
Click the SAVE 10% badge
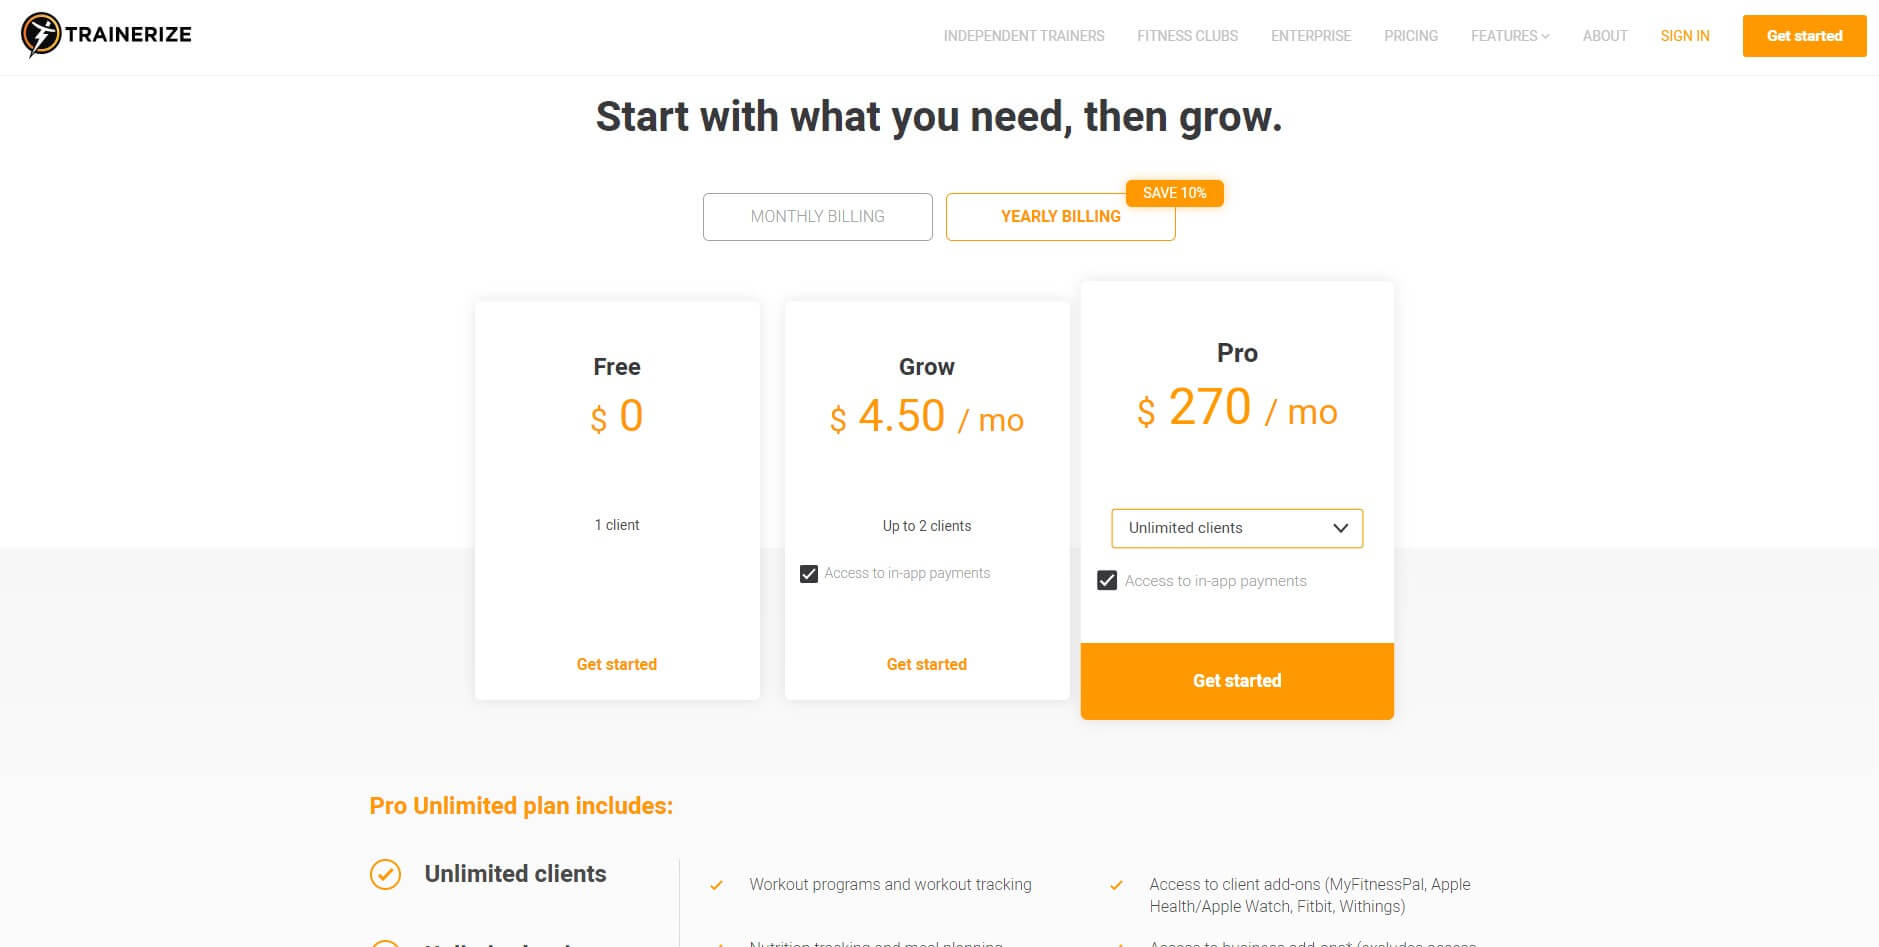point(1174,193)
